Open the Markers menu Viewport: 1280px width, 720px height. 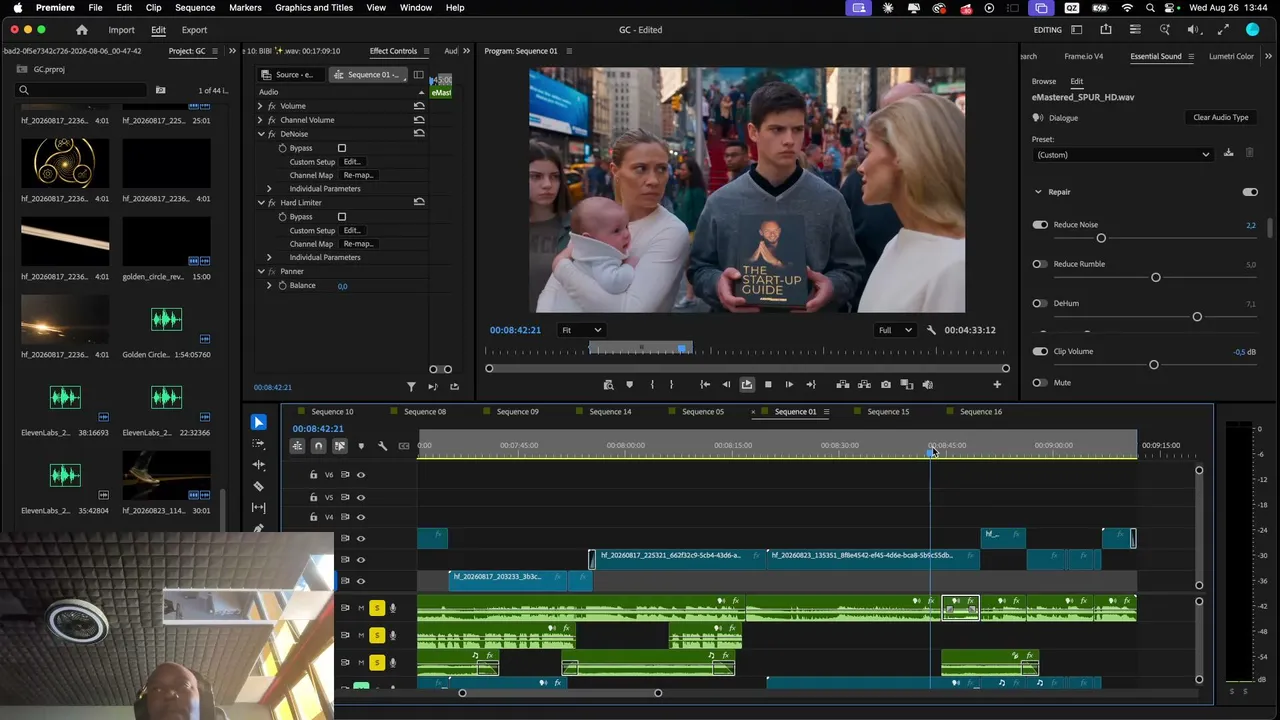(245, 8)
